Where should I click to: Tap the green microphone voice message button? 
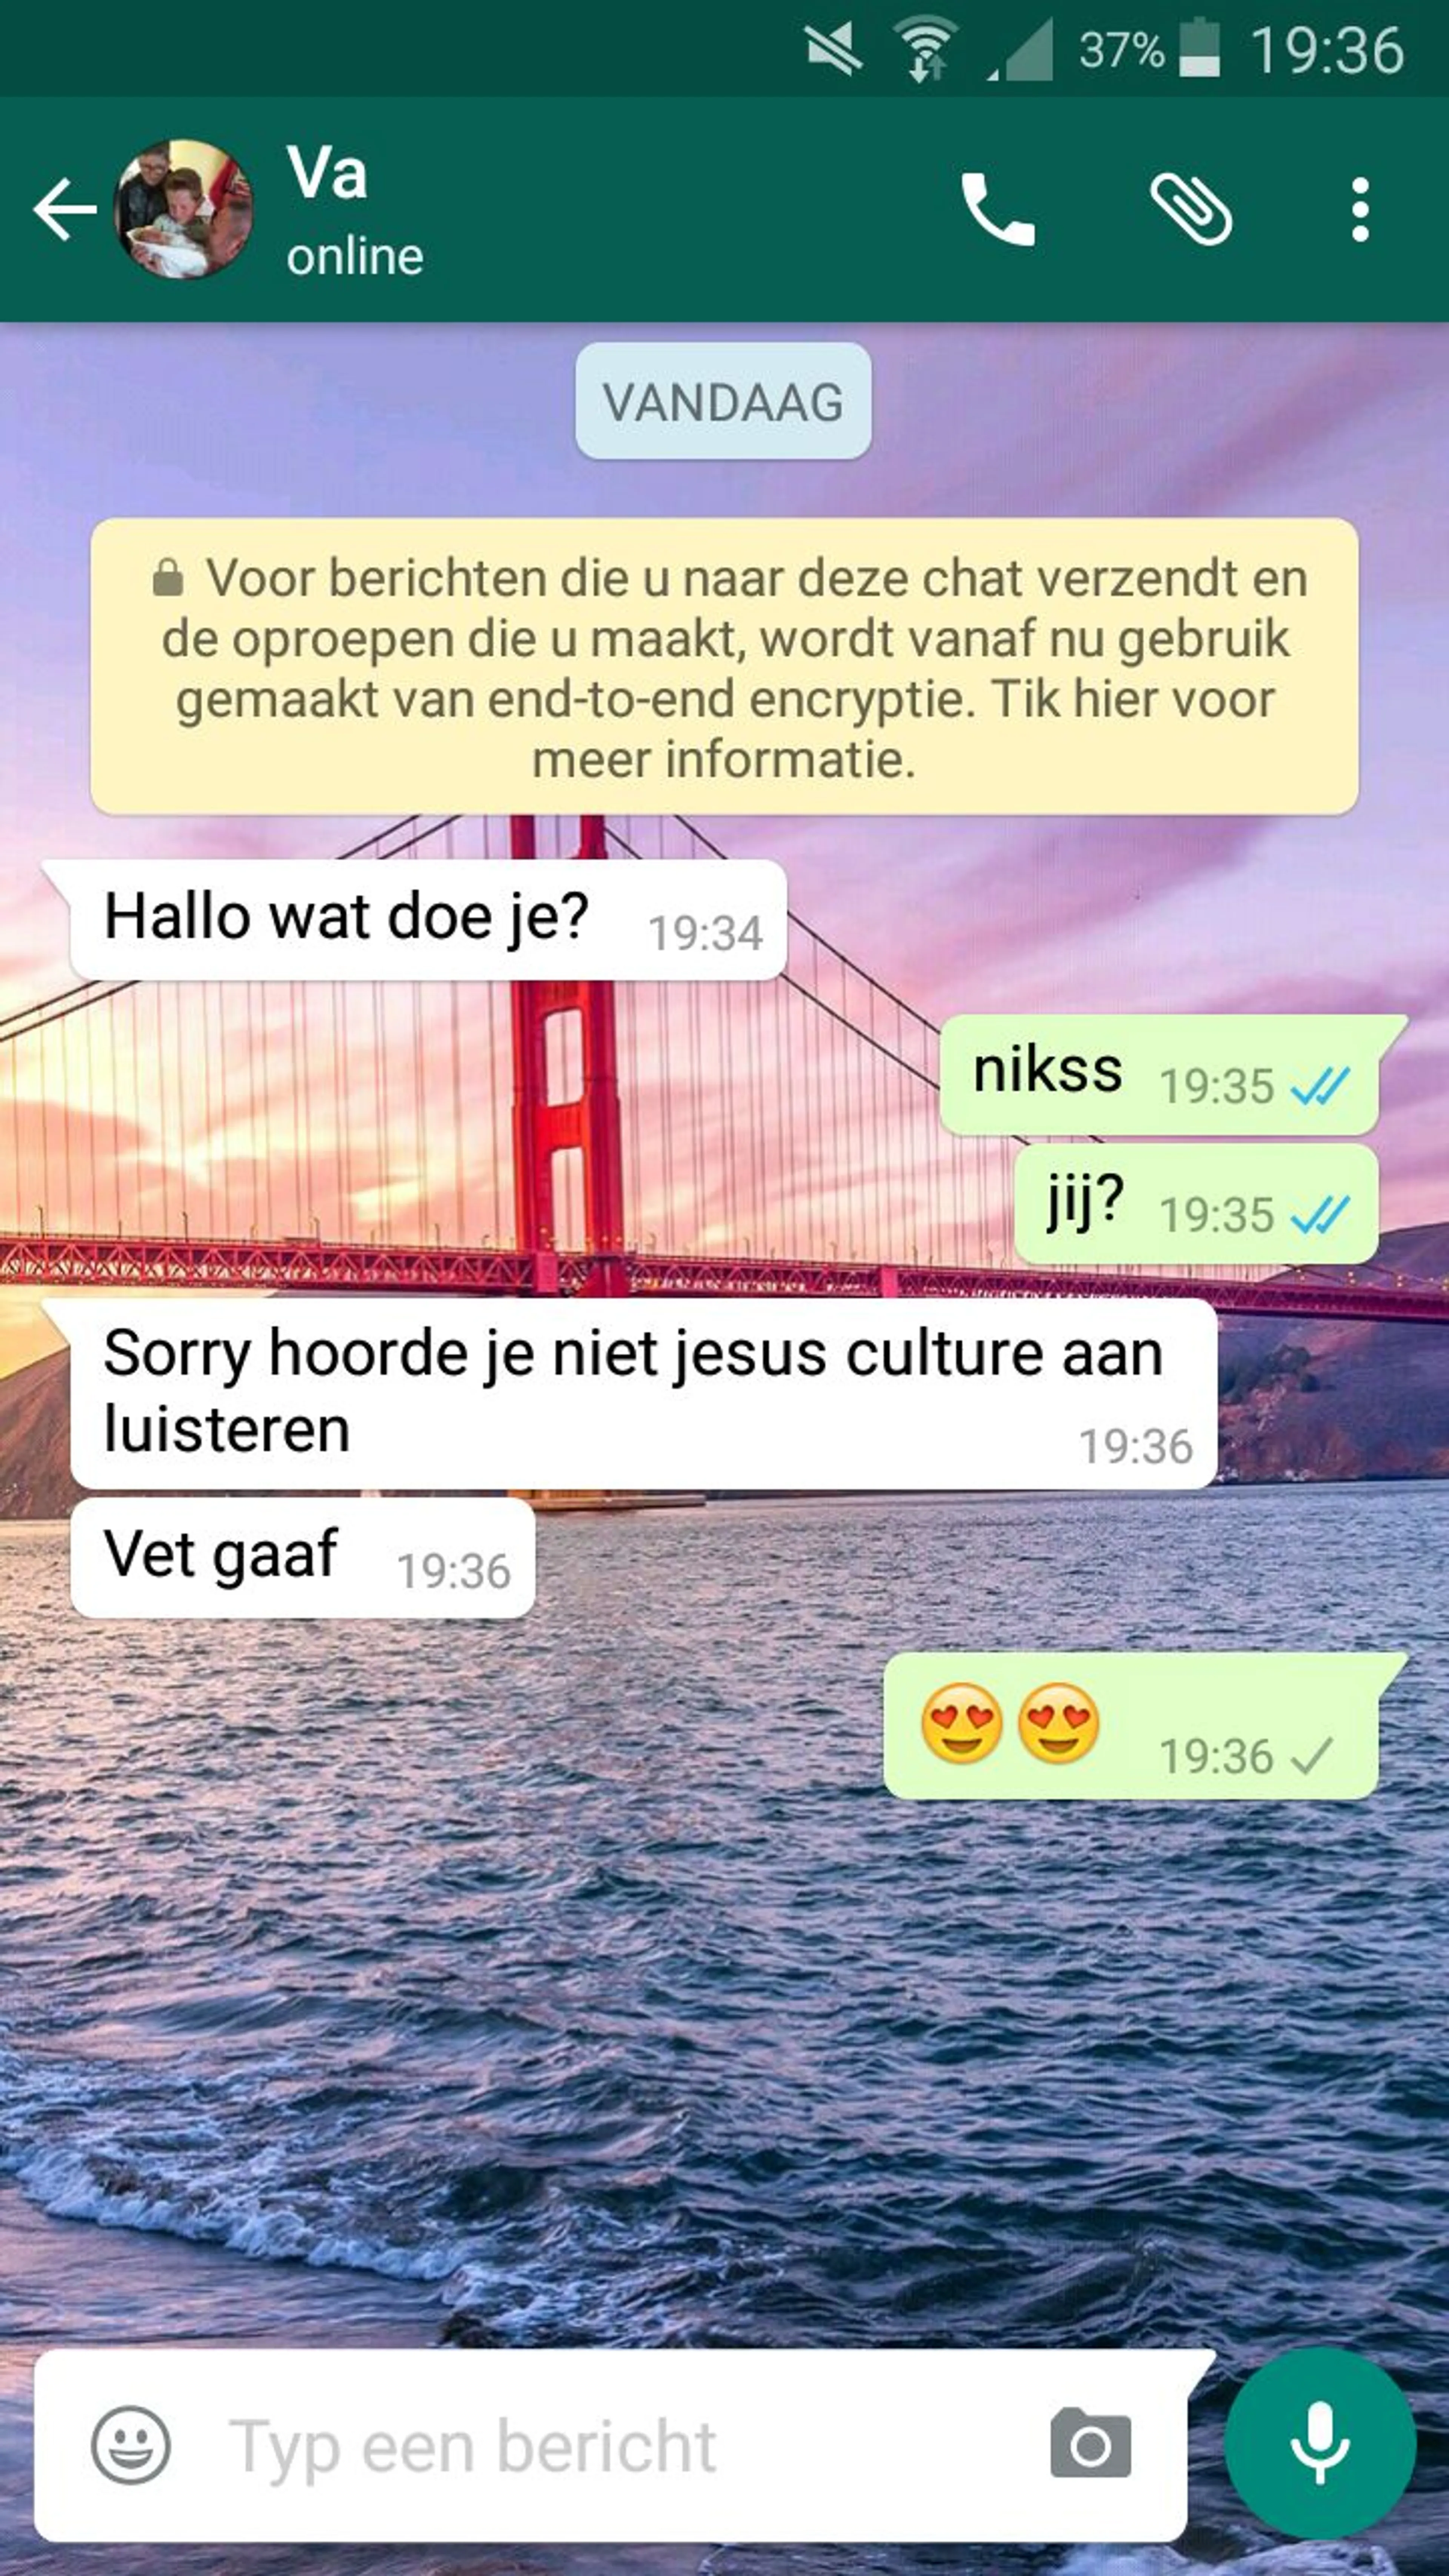pyautogui.click(x=1320, y=2443)
